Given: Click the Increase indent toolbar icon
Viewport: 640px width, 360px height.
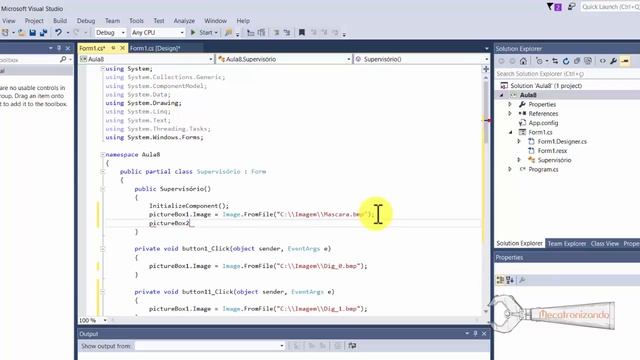Looking at the screenshot, I should 261,33.
